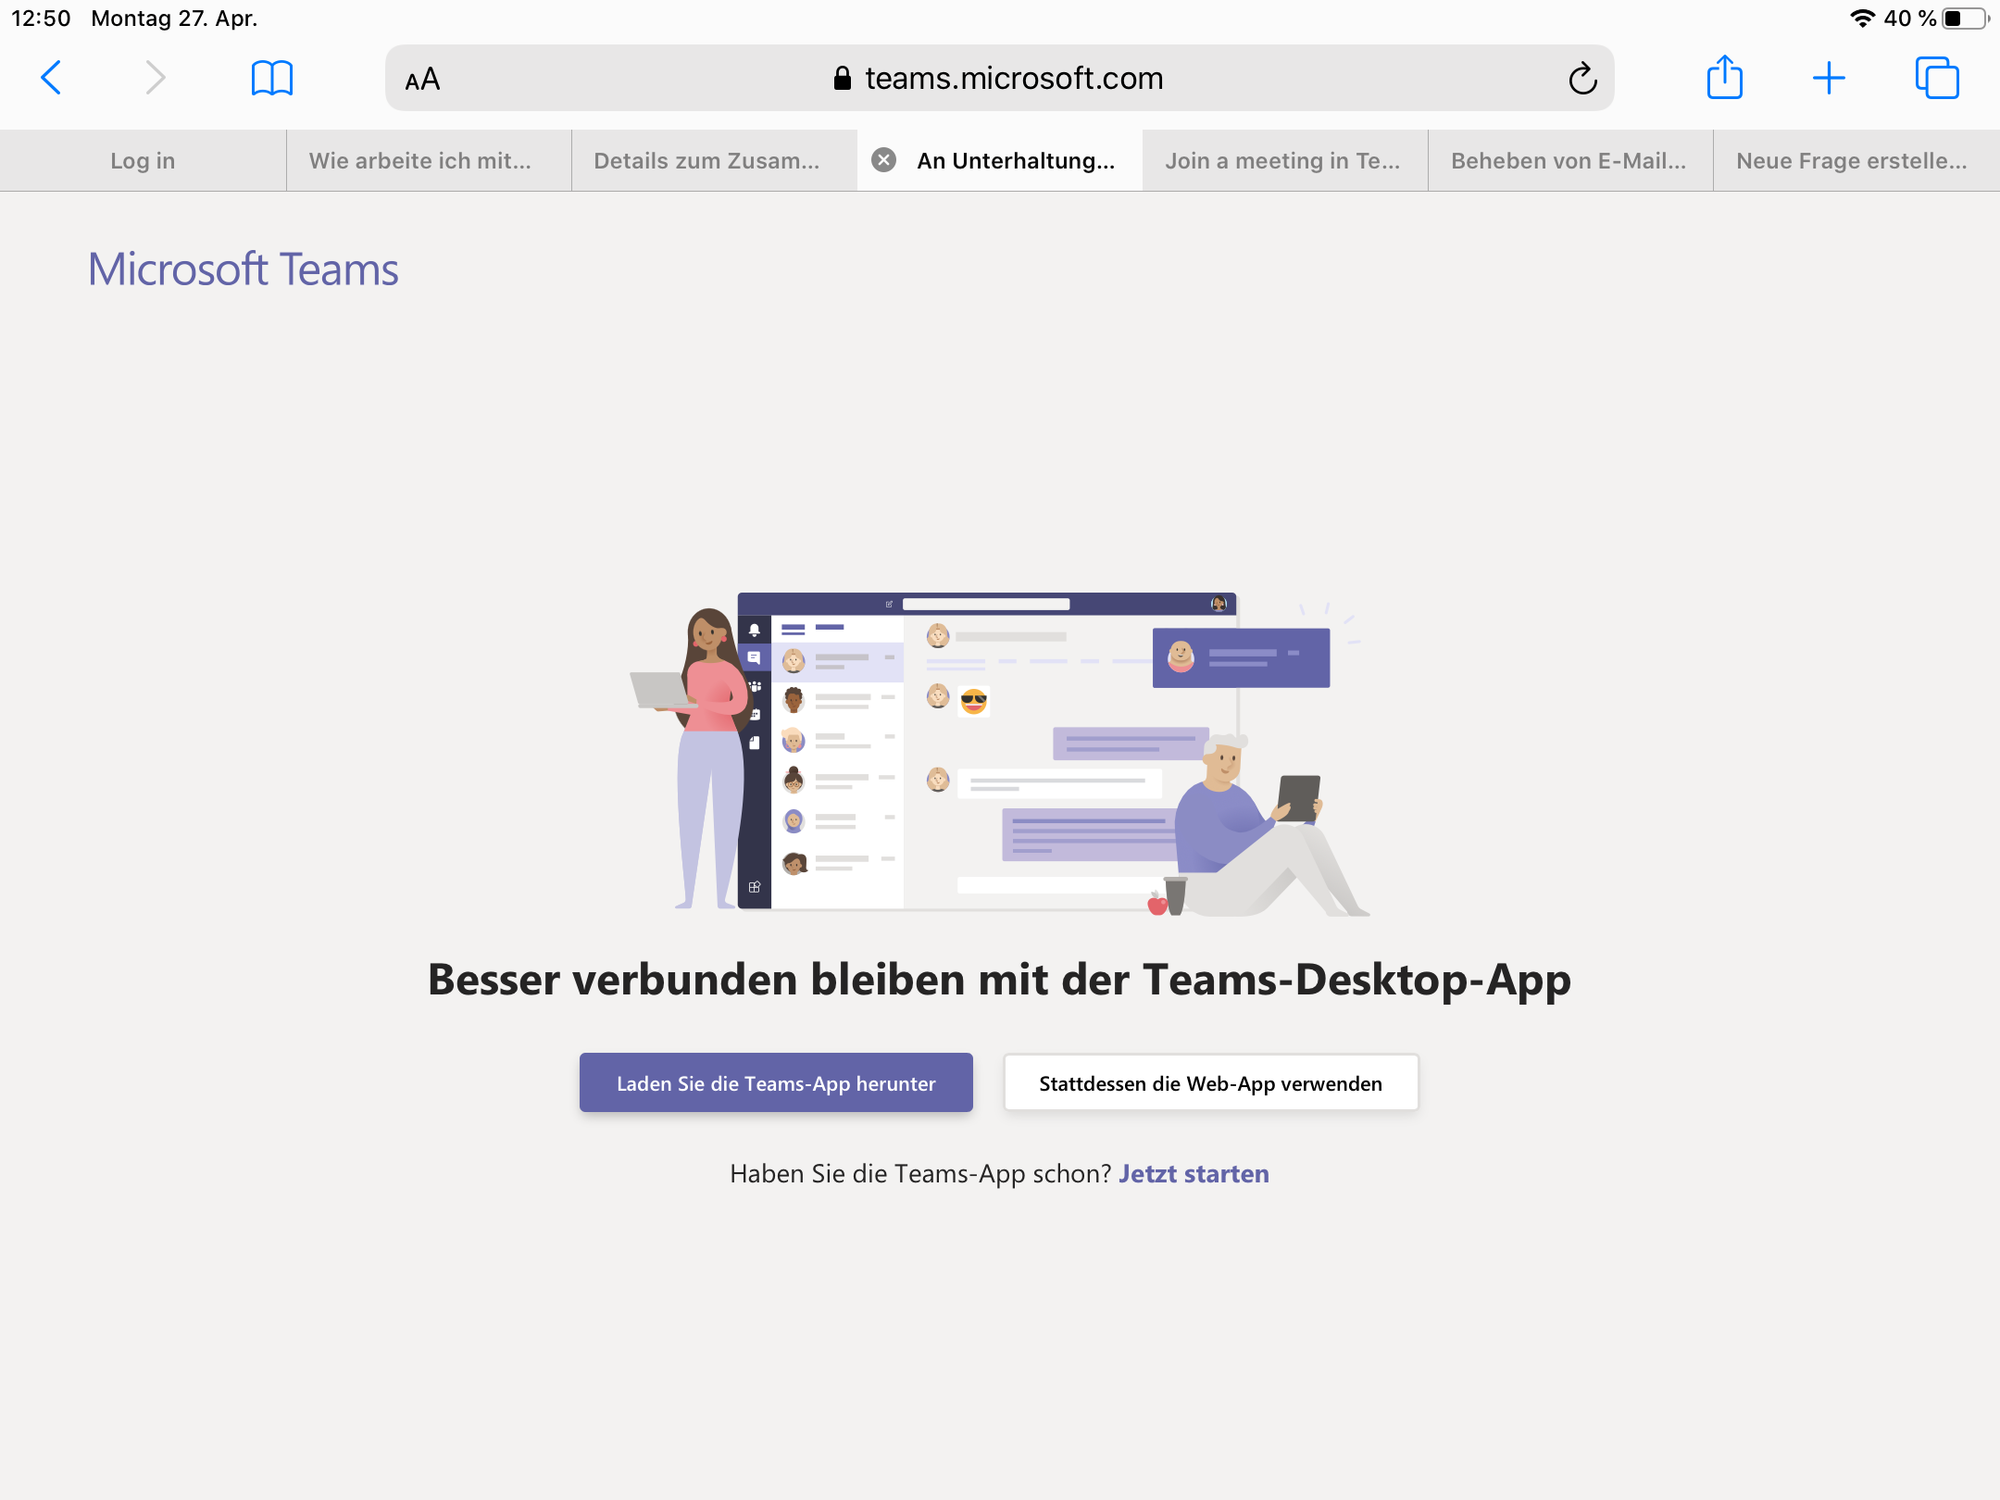Click the text Haben Sie die Teams-App schon?
2000x1500 pixels.
coord(920,1174)
